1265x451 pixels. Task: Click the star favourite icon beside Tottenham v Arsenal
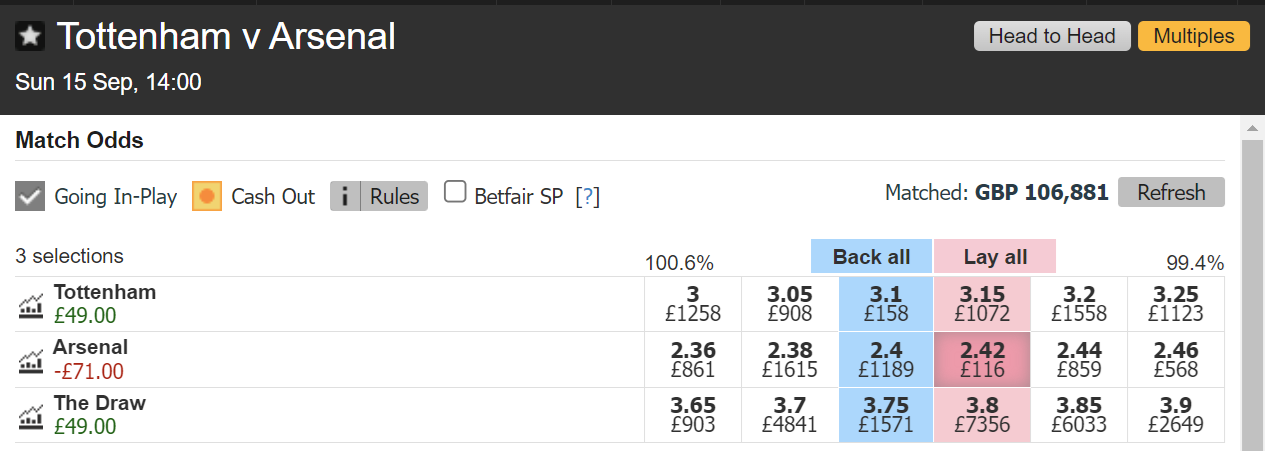pyautogui.click(x=30, y=37)
